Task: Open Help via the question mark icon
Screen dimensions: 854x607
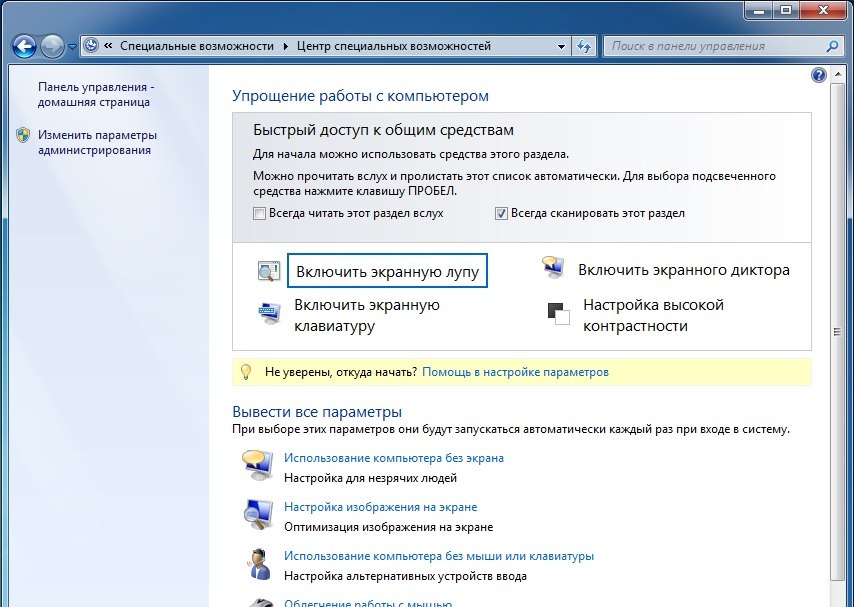Action: click(818, 74)
